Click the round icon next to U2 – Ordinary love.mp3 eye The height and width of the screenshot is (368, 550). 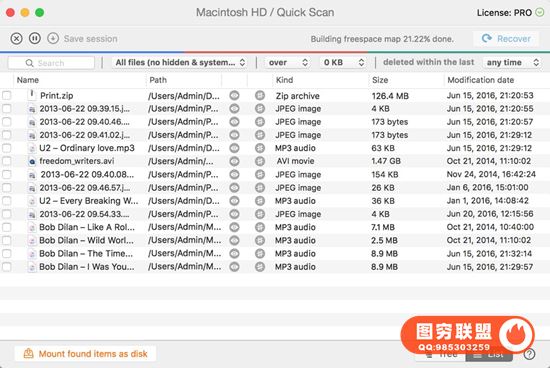260,148
